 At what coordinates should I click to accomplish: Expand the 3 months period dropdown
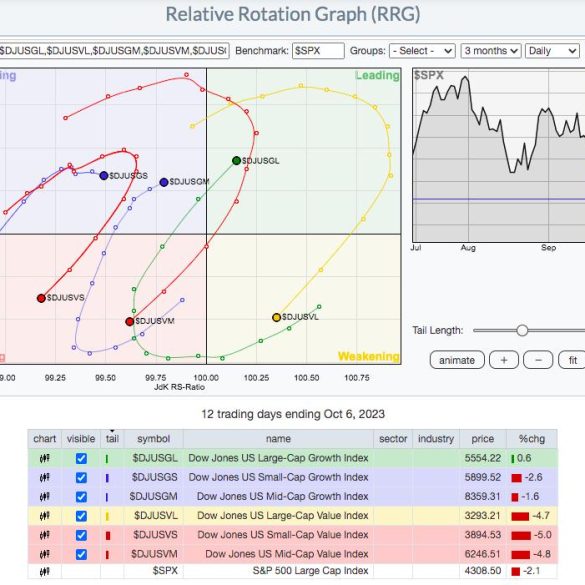pyautogui.click(x=491, y=51)
